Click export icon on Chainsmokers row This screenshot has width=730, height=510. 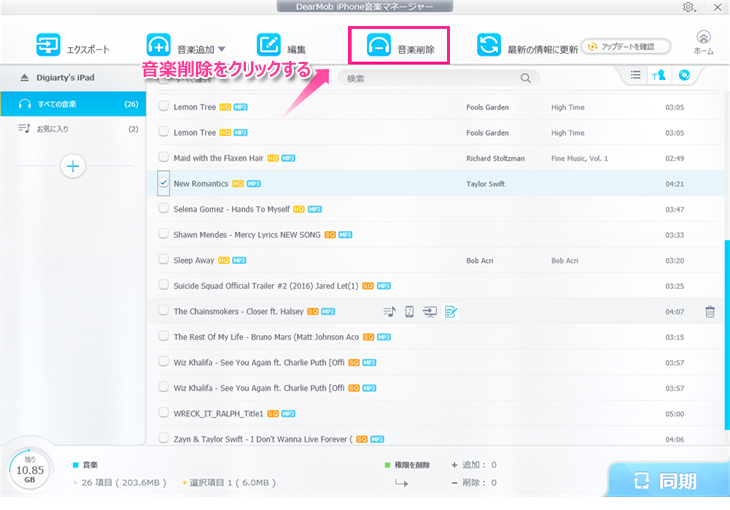tap(430, 311)
